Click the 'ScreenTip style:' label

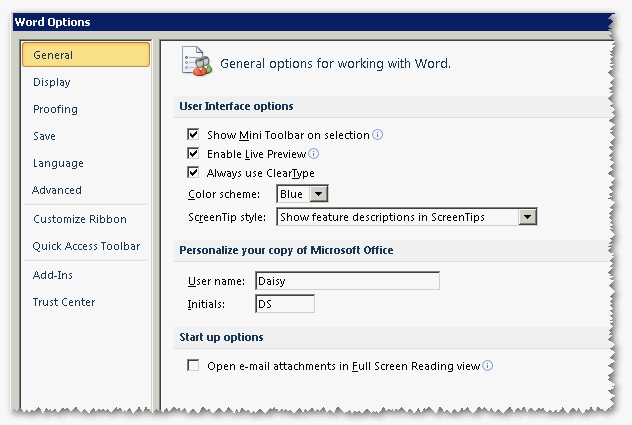tap(227, 217)
